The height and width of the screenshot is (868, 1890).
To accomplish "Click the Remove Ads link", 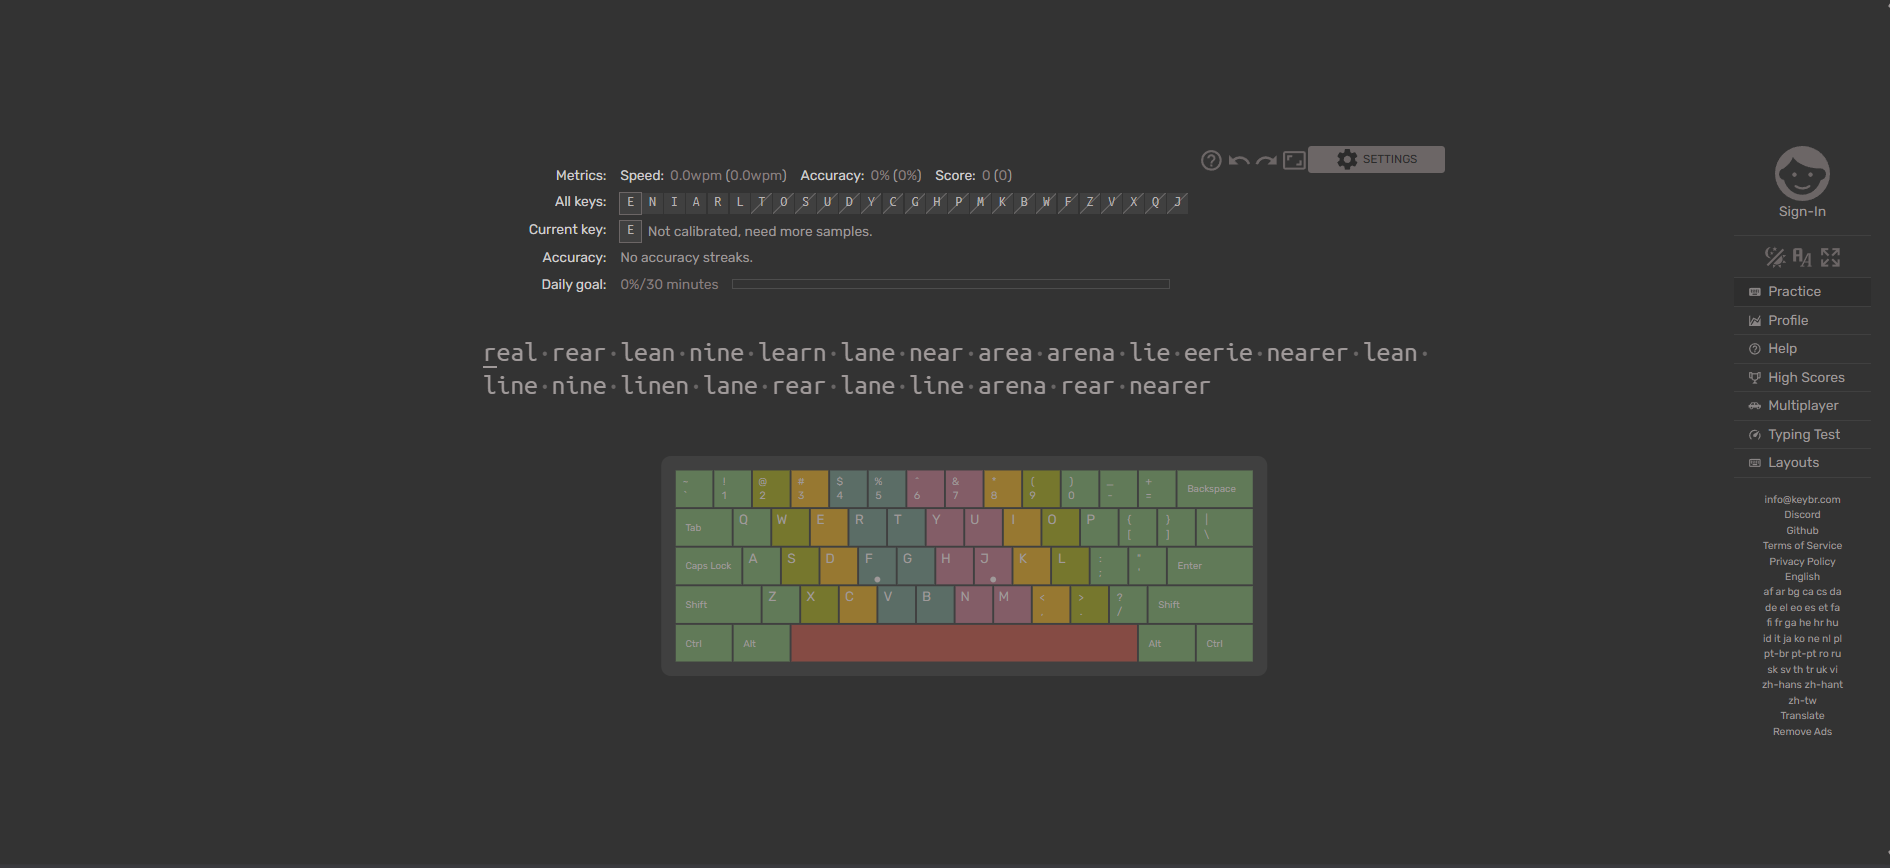I will [1802, 732].
